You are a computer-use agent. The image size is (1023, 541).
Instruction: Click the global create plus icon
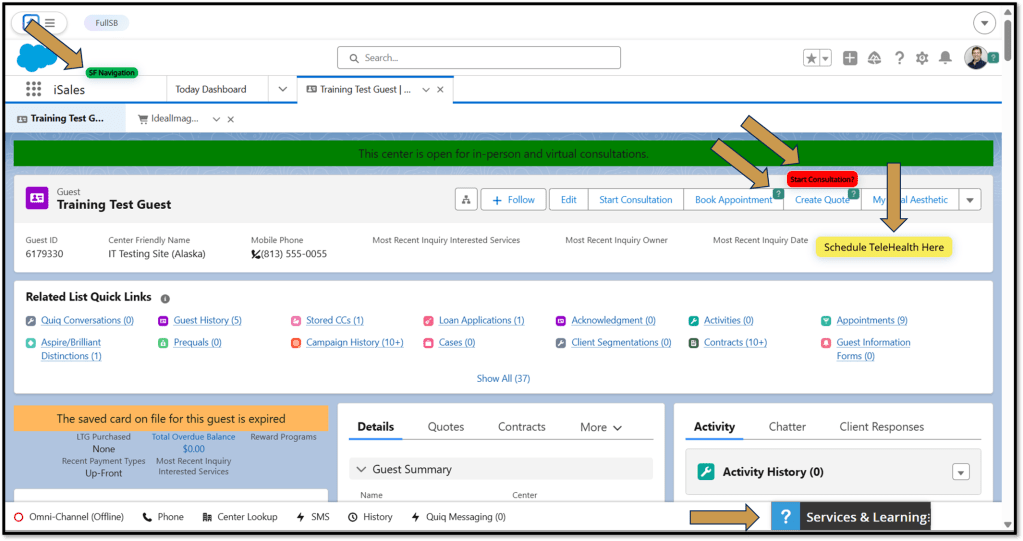tap(850, 58)
